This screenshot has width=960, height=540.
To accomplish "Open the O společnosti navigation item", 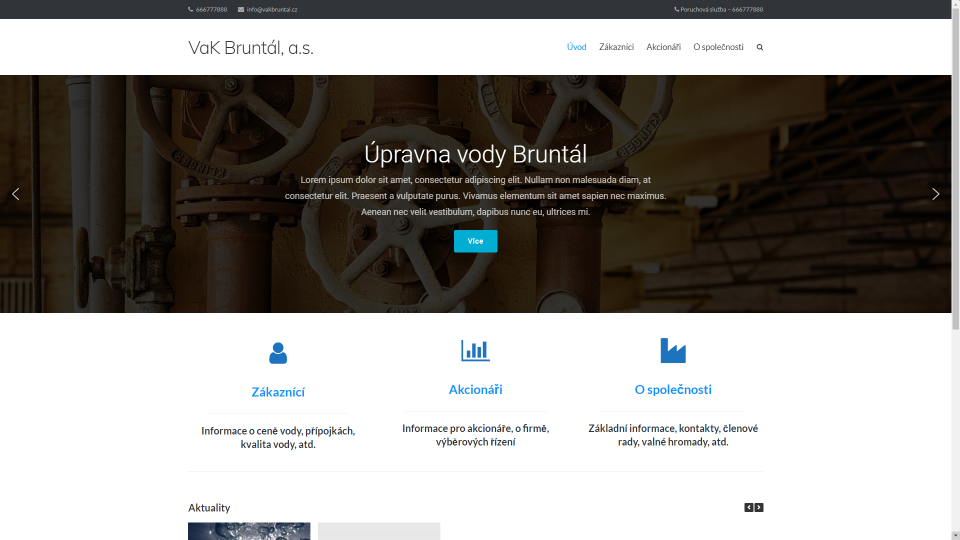I will 718,47.
